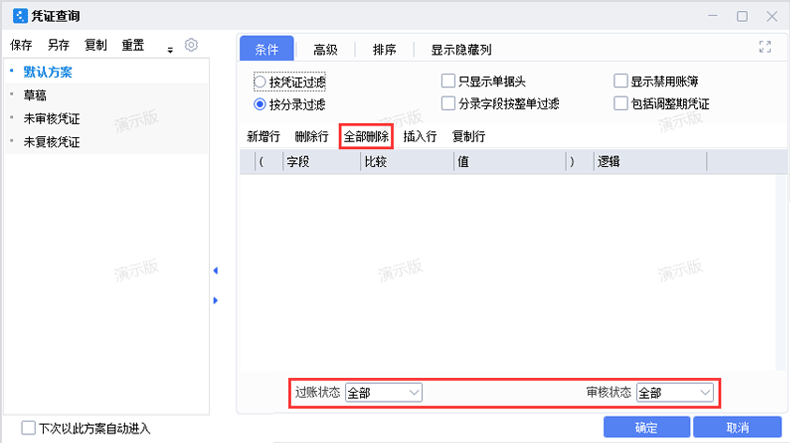
Task: Toggle the 包括调整期凭证 checkbox
Action: 621,103
